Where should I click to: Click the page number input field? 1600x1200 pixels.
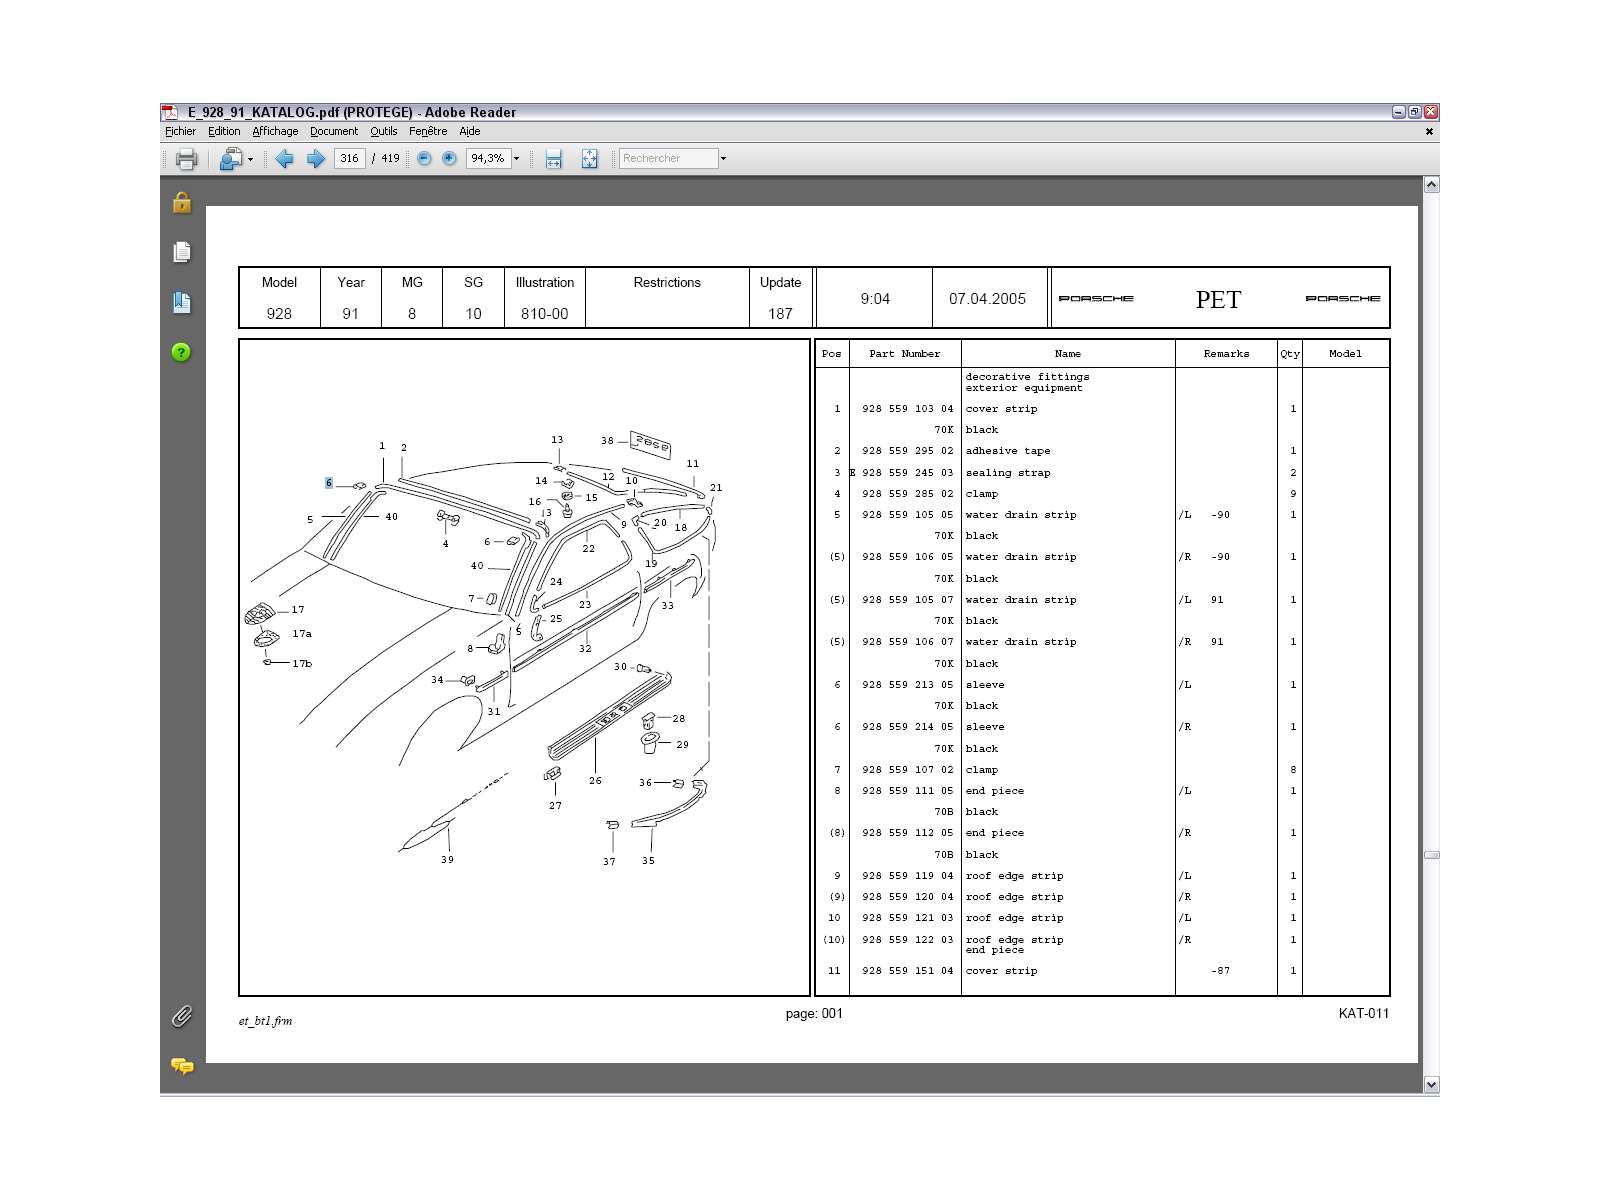click(x=349, y=158)
